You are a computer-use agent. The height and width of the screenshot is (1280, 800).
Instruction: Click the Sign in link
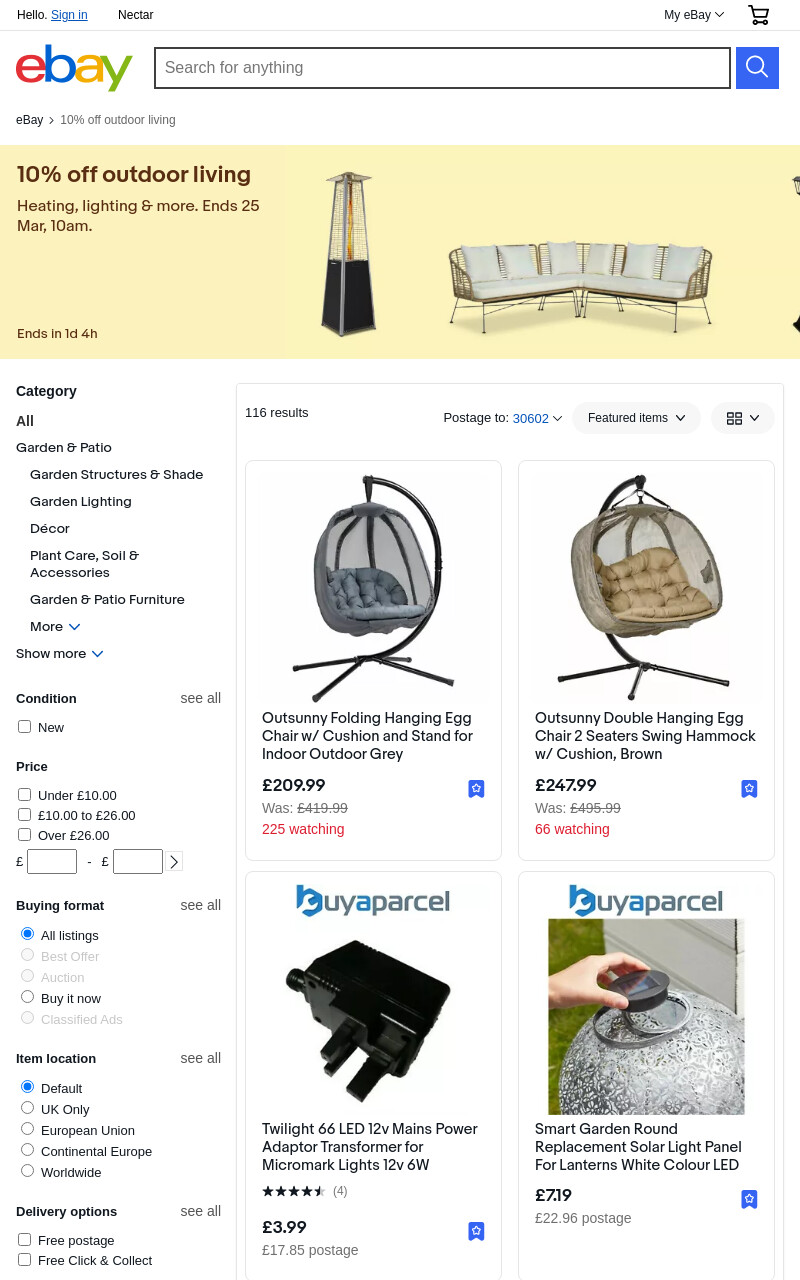[69, 15]
